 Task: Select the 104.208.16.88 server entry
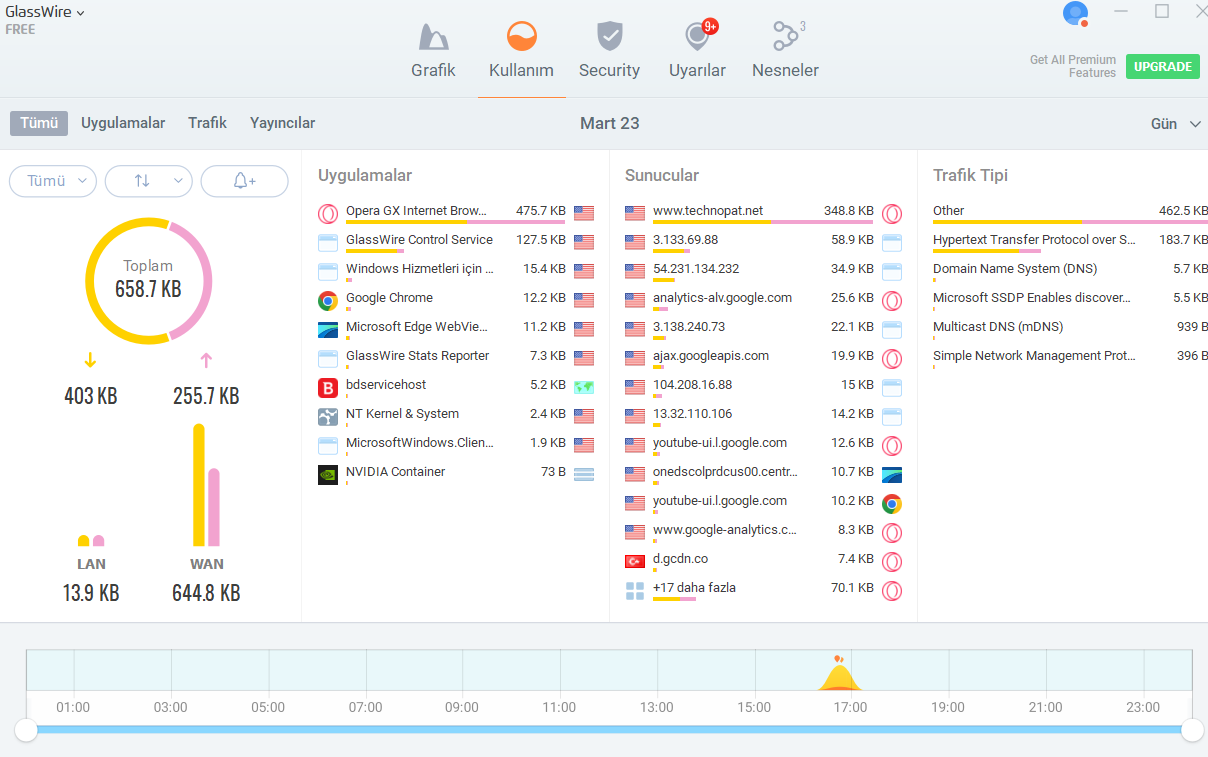click(x=763, y=386)
